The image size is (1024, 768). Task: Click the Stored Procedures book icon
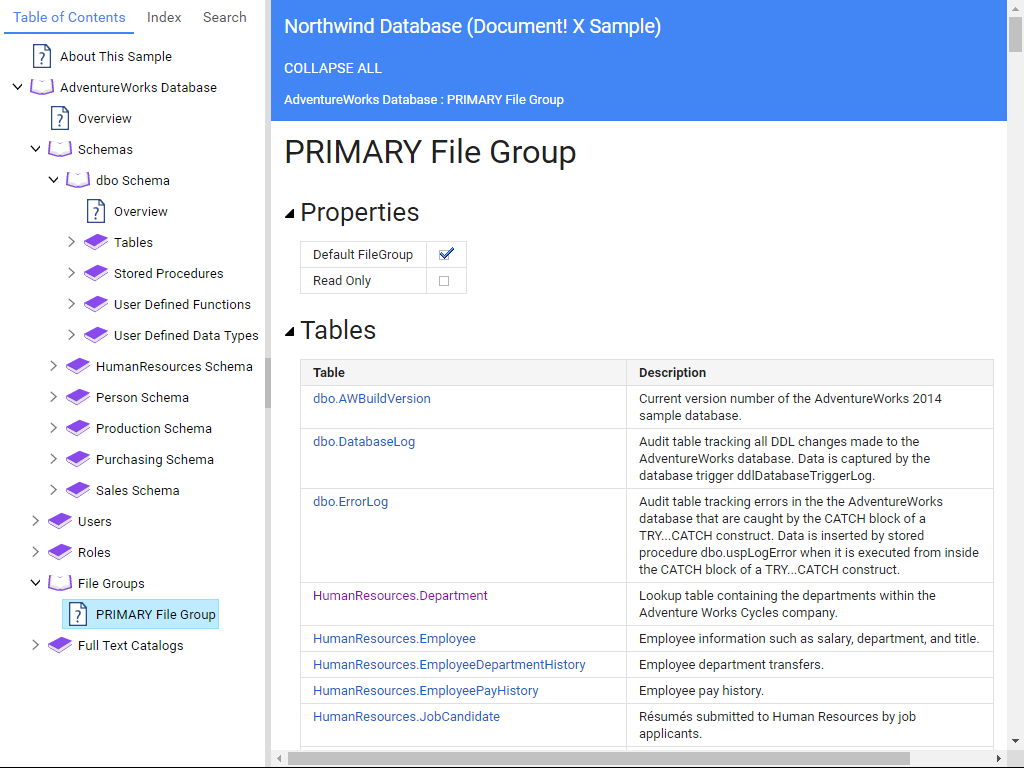pyautogui.click(x=96, y=273)
